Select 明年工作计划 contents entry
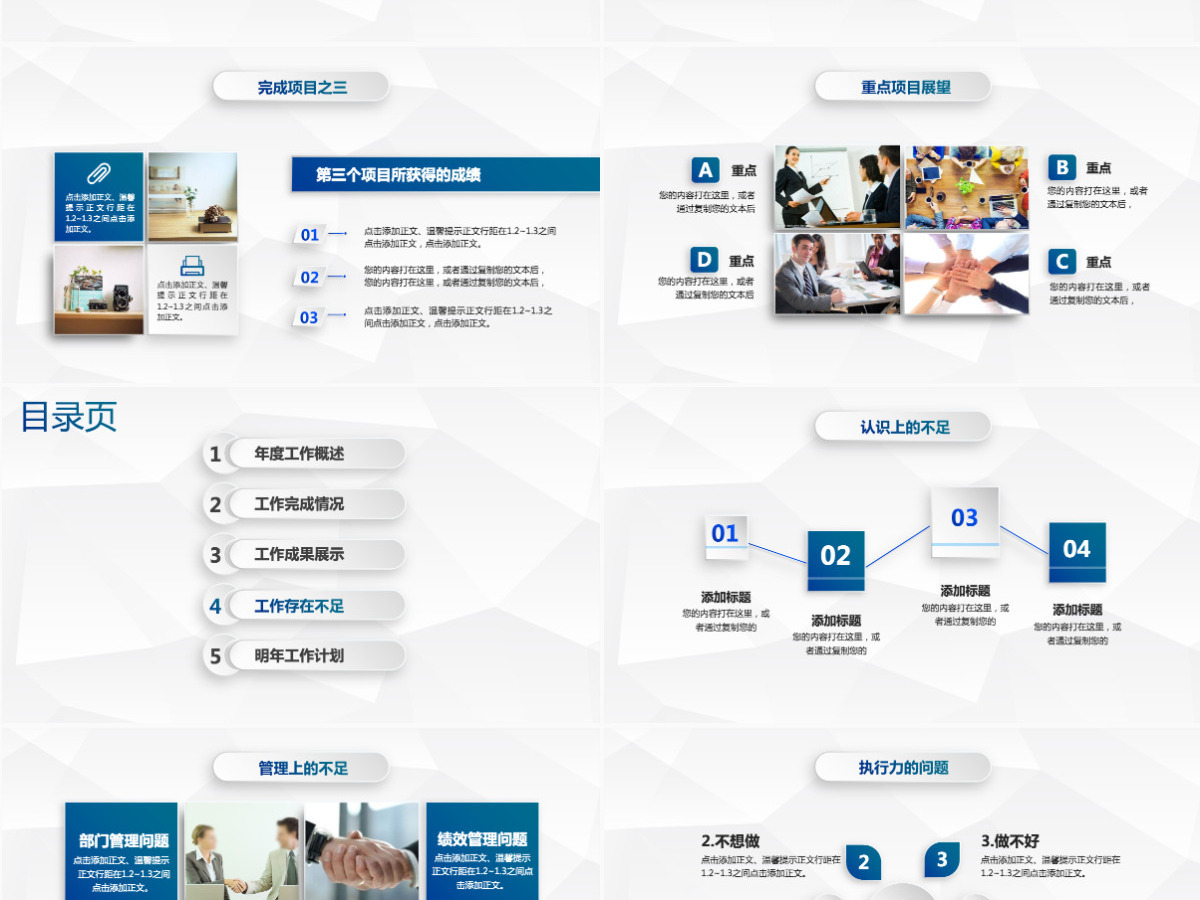The image size is (1200, 900). [x=316, y=656]
